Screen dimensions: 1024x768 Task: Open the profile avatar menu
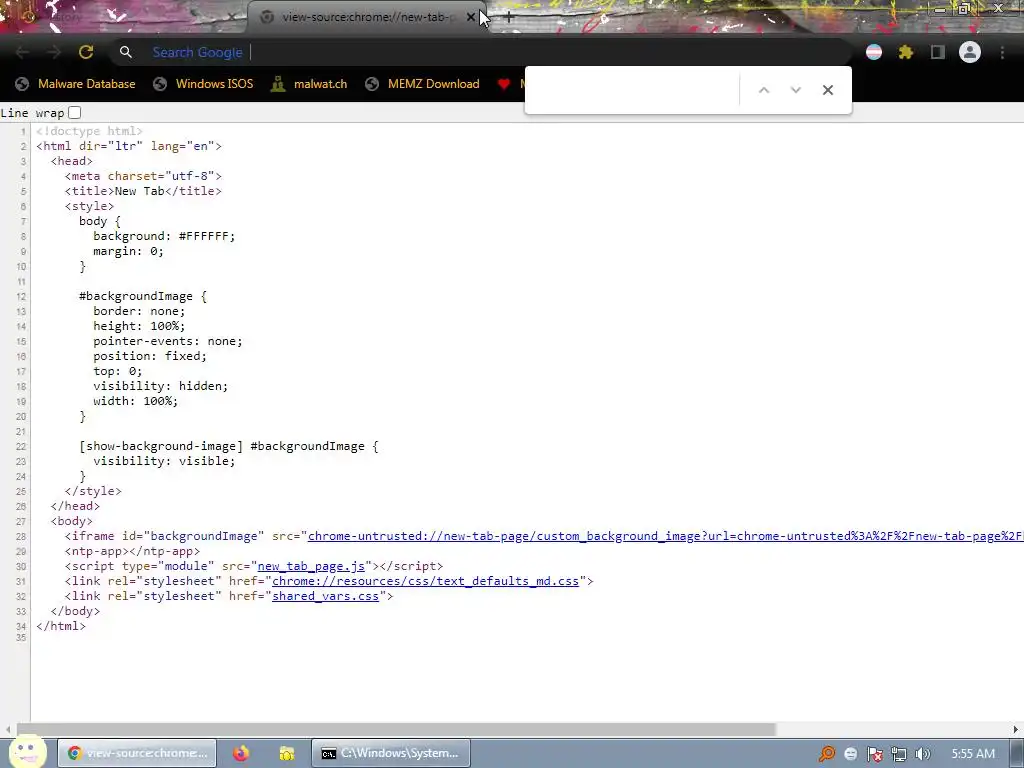tap(970, 52)
